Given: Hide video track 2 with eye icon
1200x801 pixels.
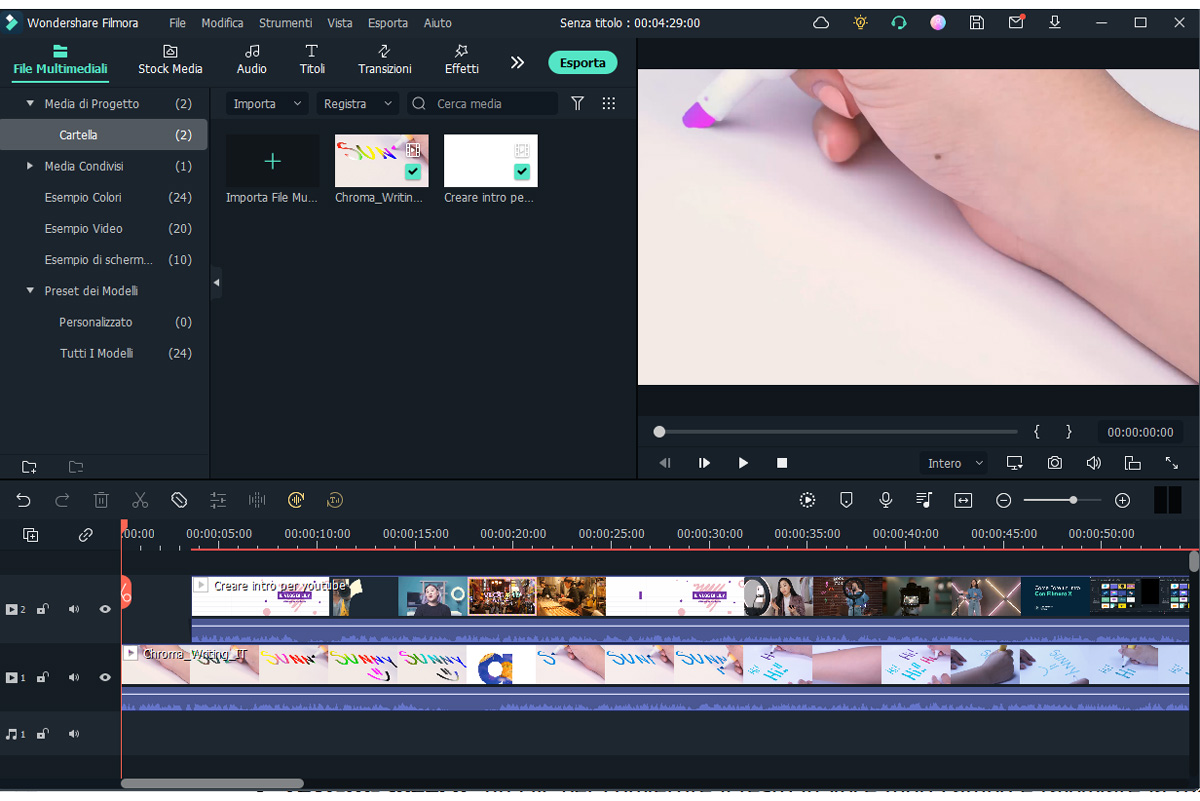Looking at the screenshot, I should (x=105, y=609).
